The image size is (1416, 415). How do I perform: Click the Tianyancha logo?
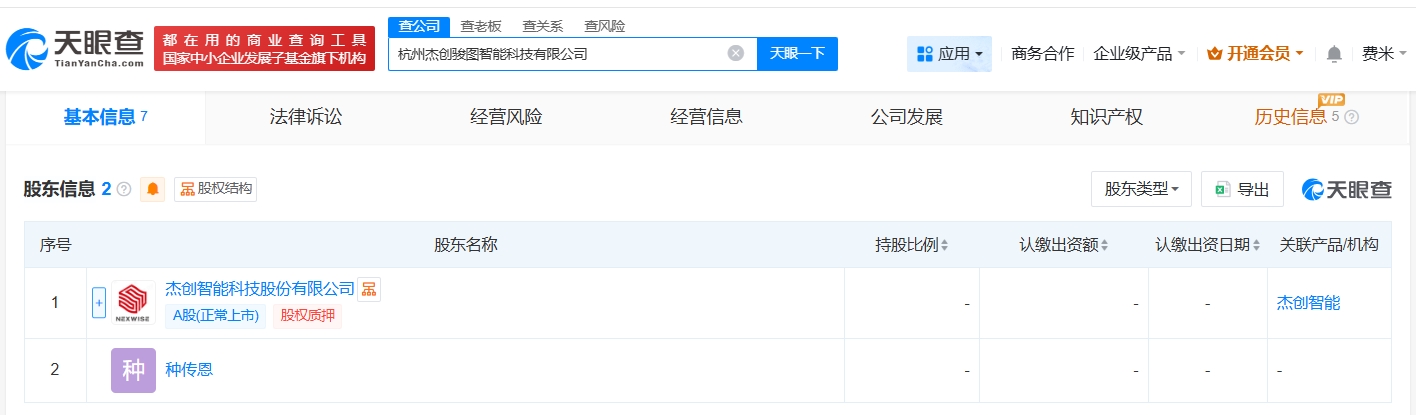(74, 48)
